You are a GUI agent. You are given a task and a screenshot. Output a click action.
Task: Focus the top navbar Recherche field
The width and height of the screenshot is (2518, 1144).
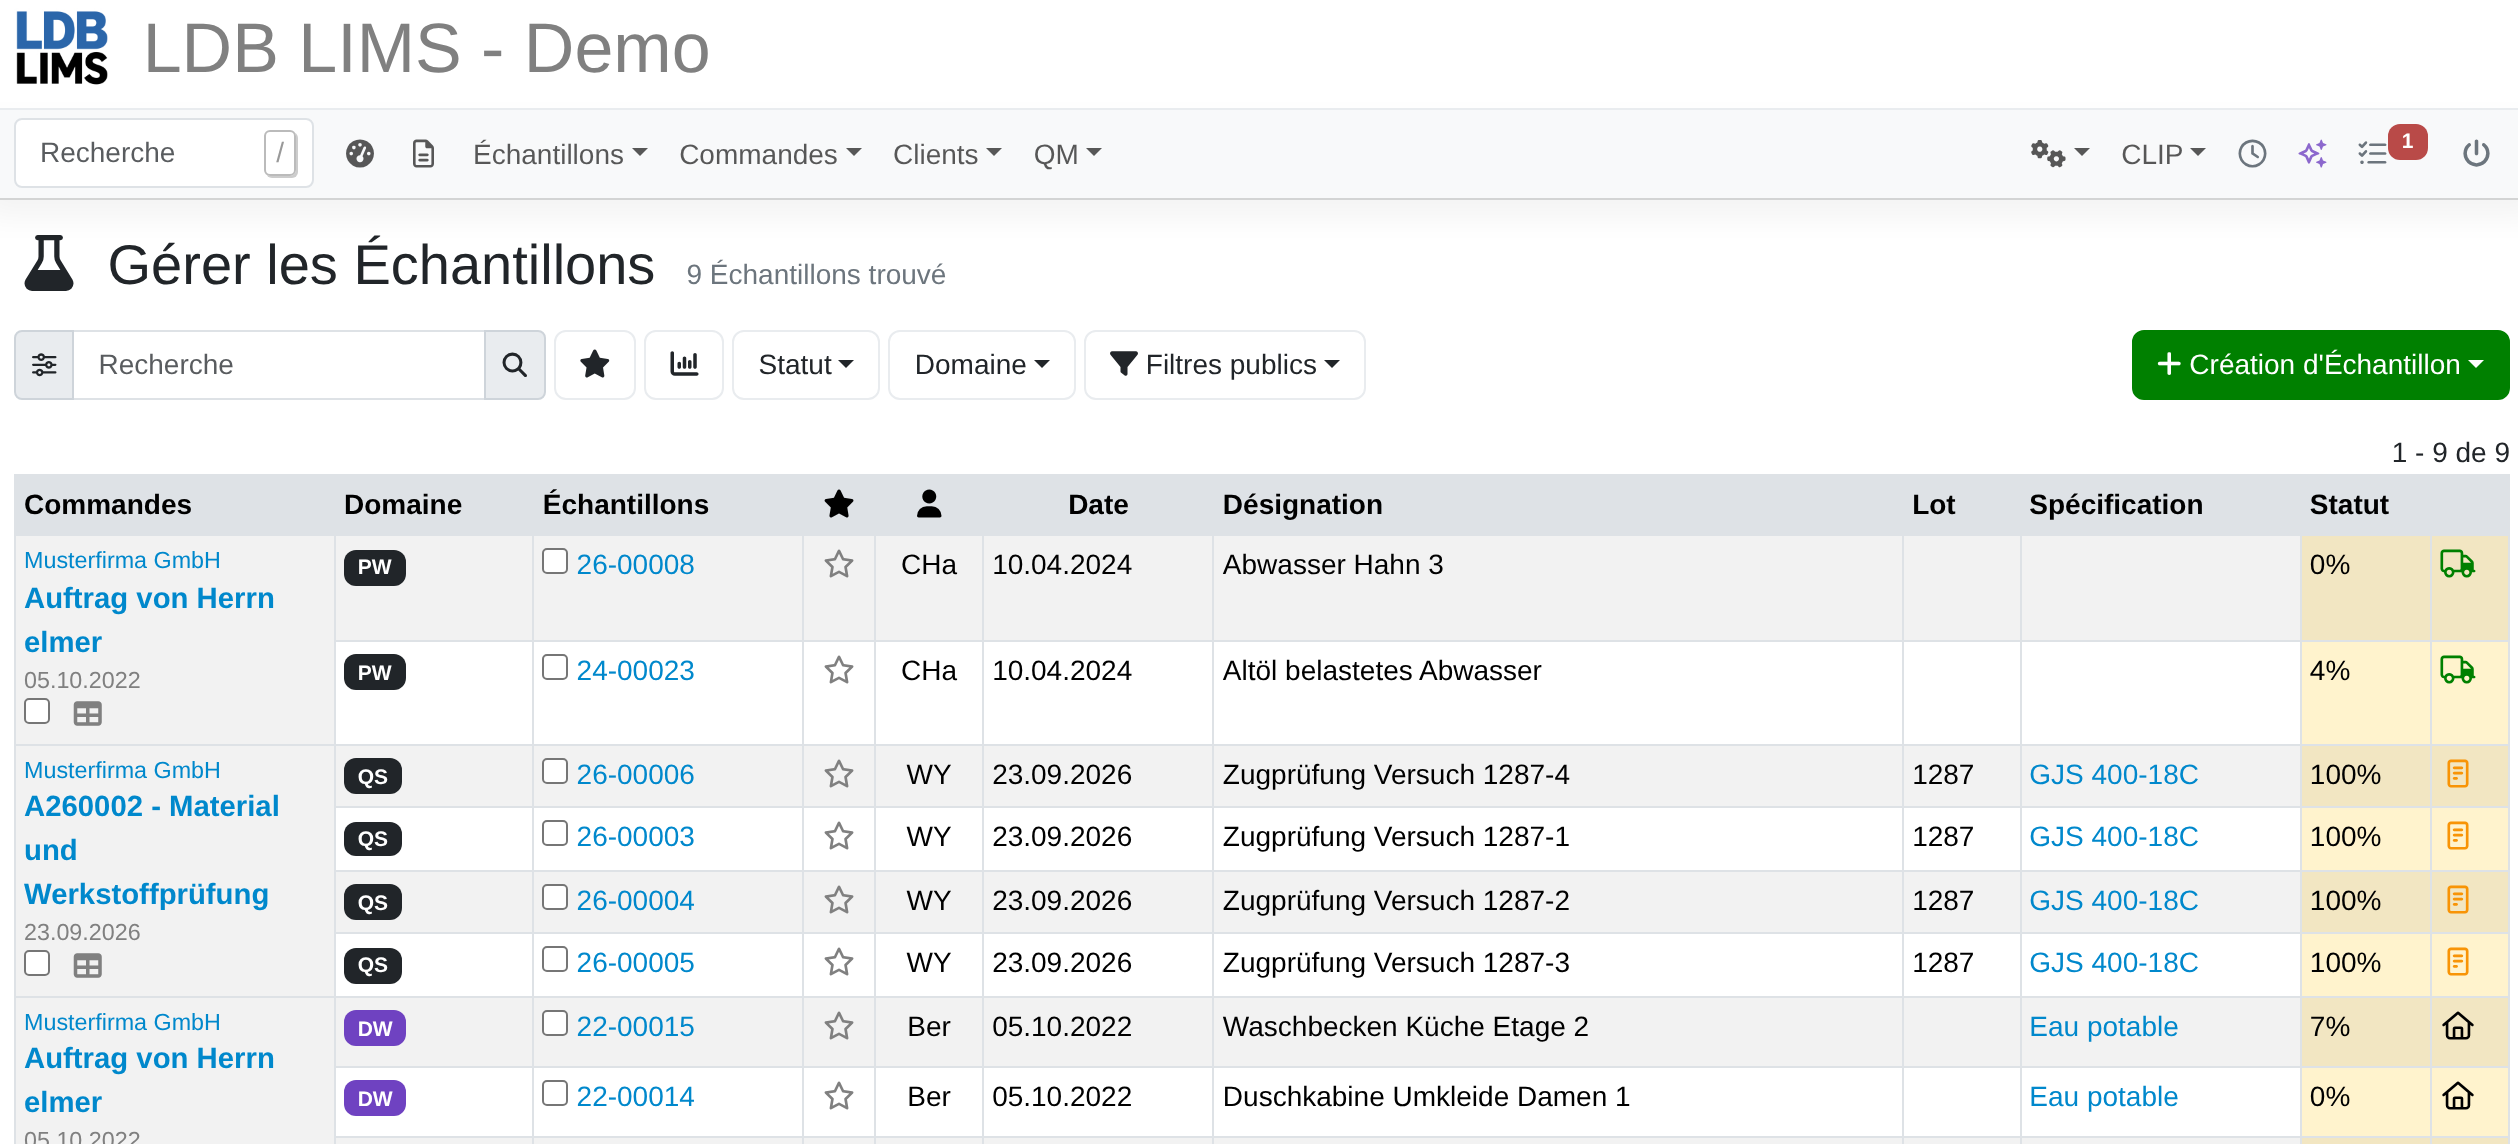pos(164,153)
